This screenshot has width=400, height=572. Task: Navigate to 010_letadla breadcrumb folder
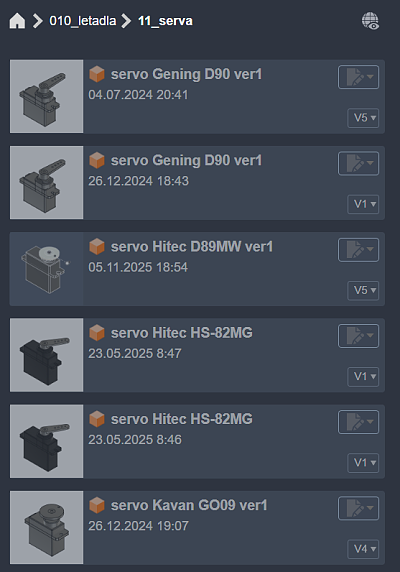83,21
